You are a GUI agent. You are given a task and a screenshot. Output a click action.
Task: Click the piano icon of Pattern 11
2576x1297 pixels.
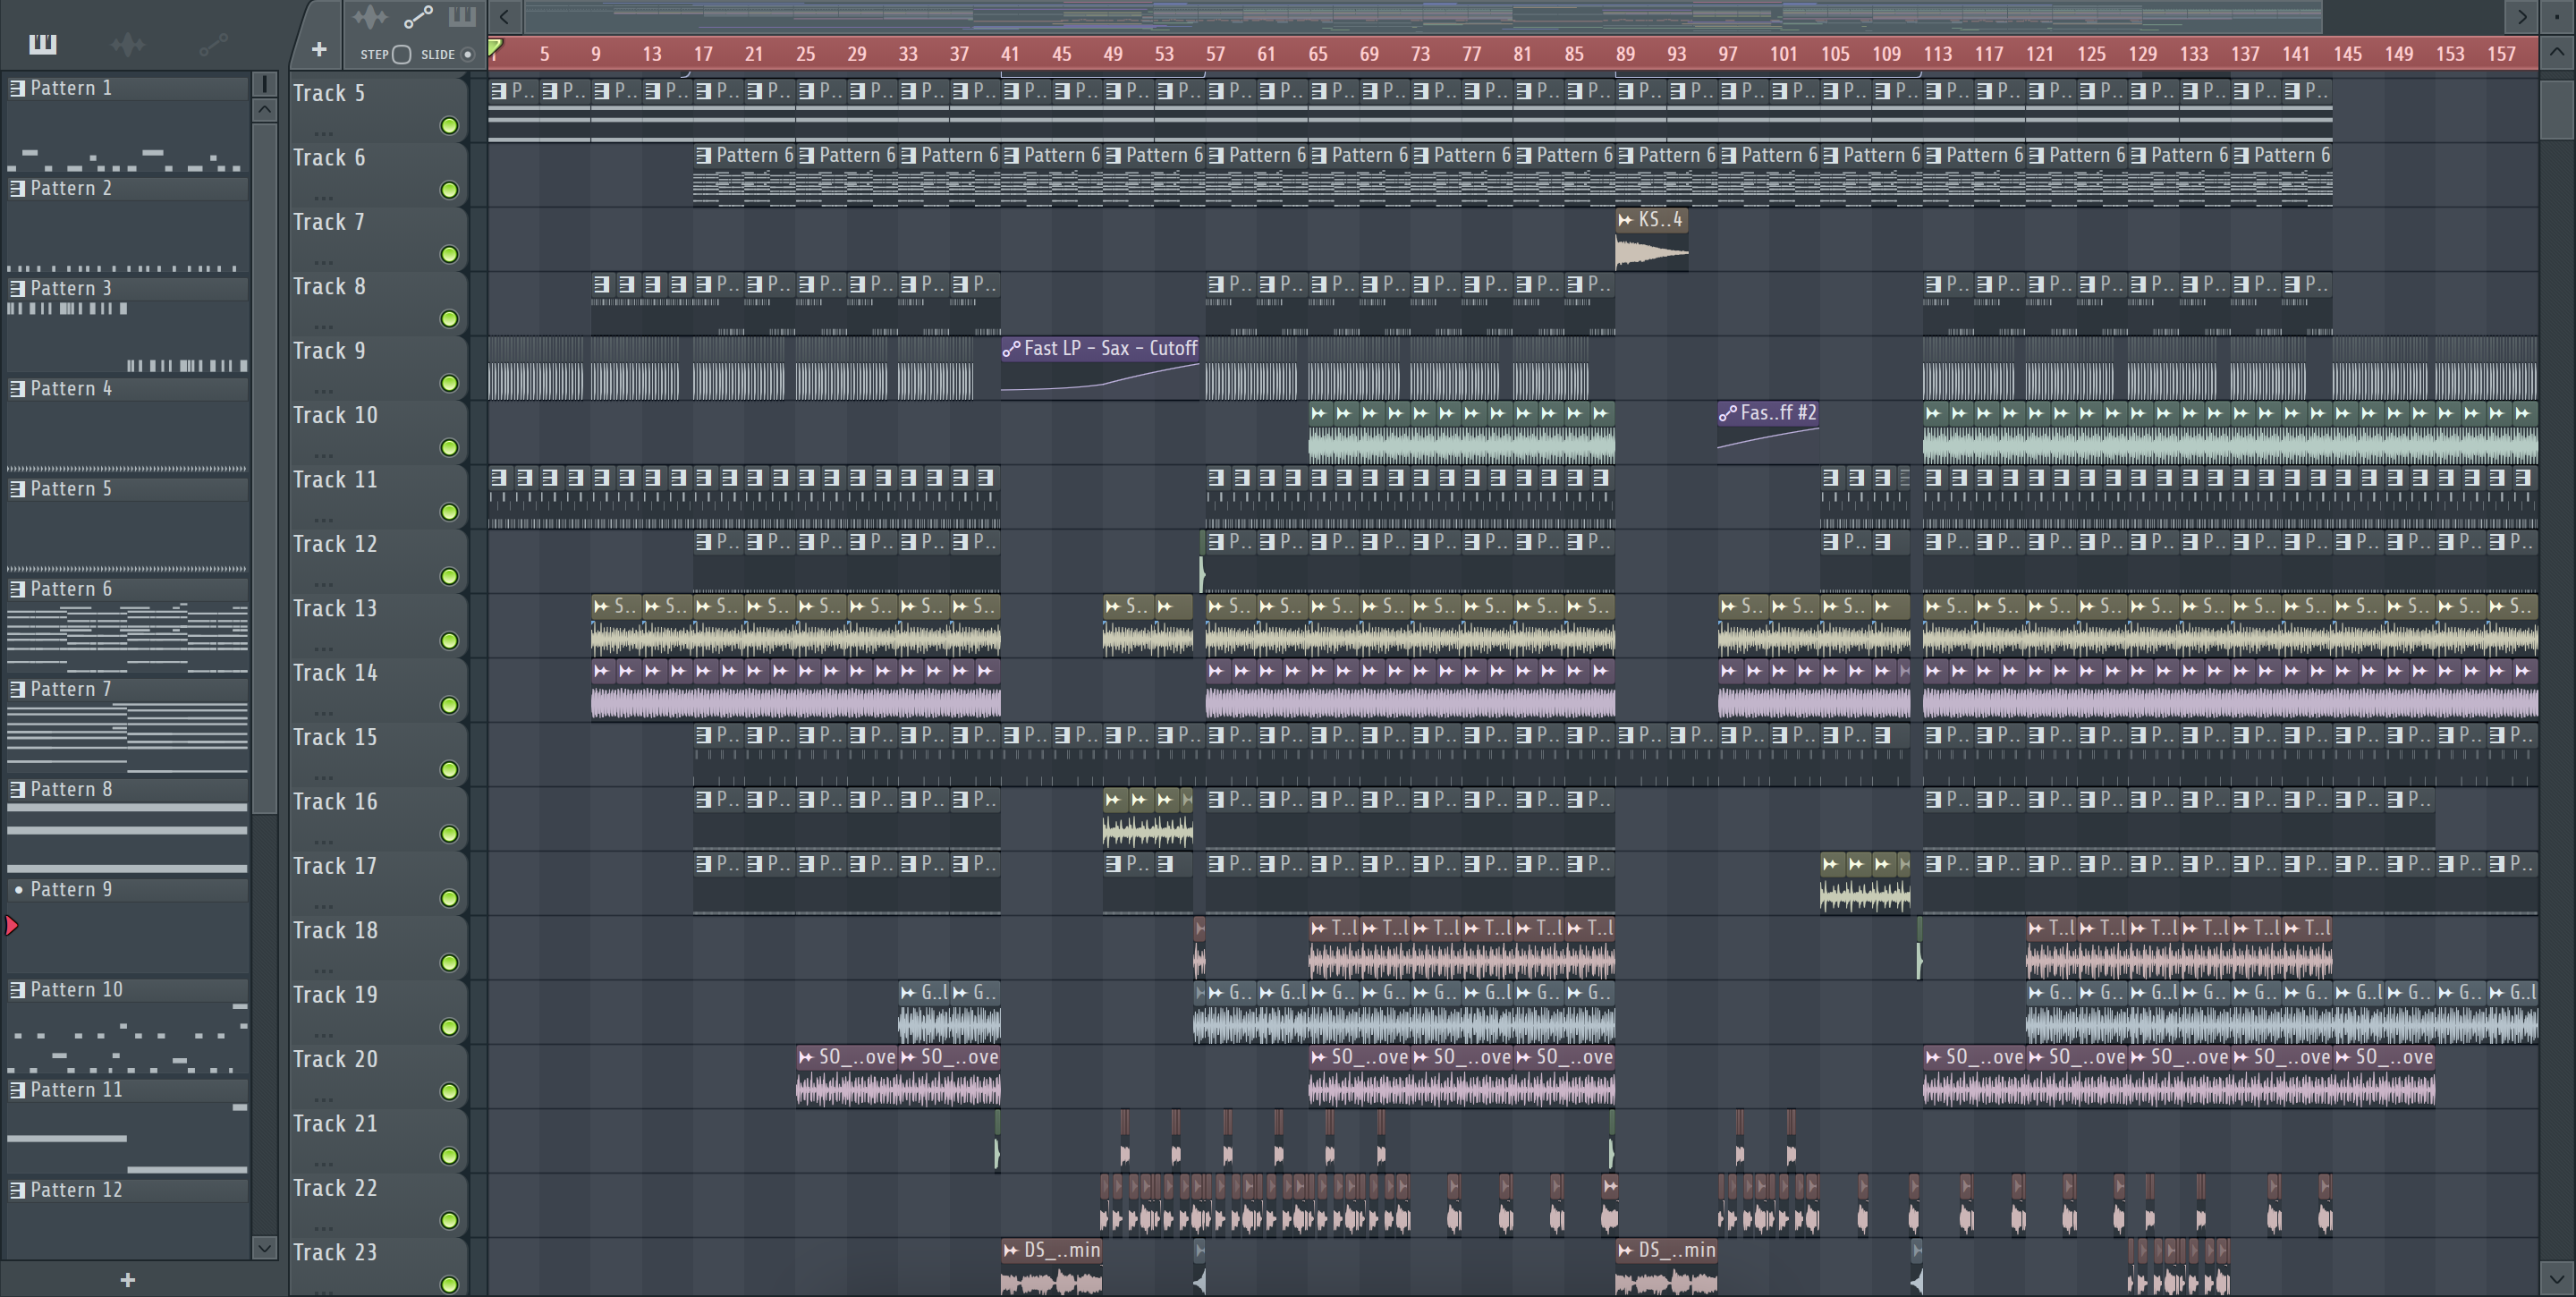click(x=17, y=1090)
